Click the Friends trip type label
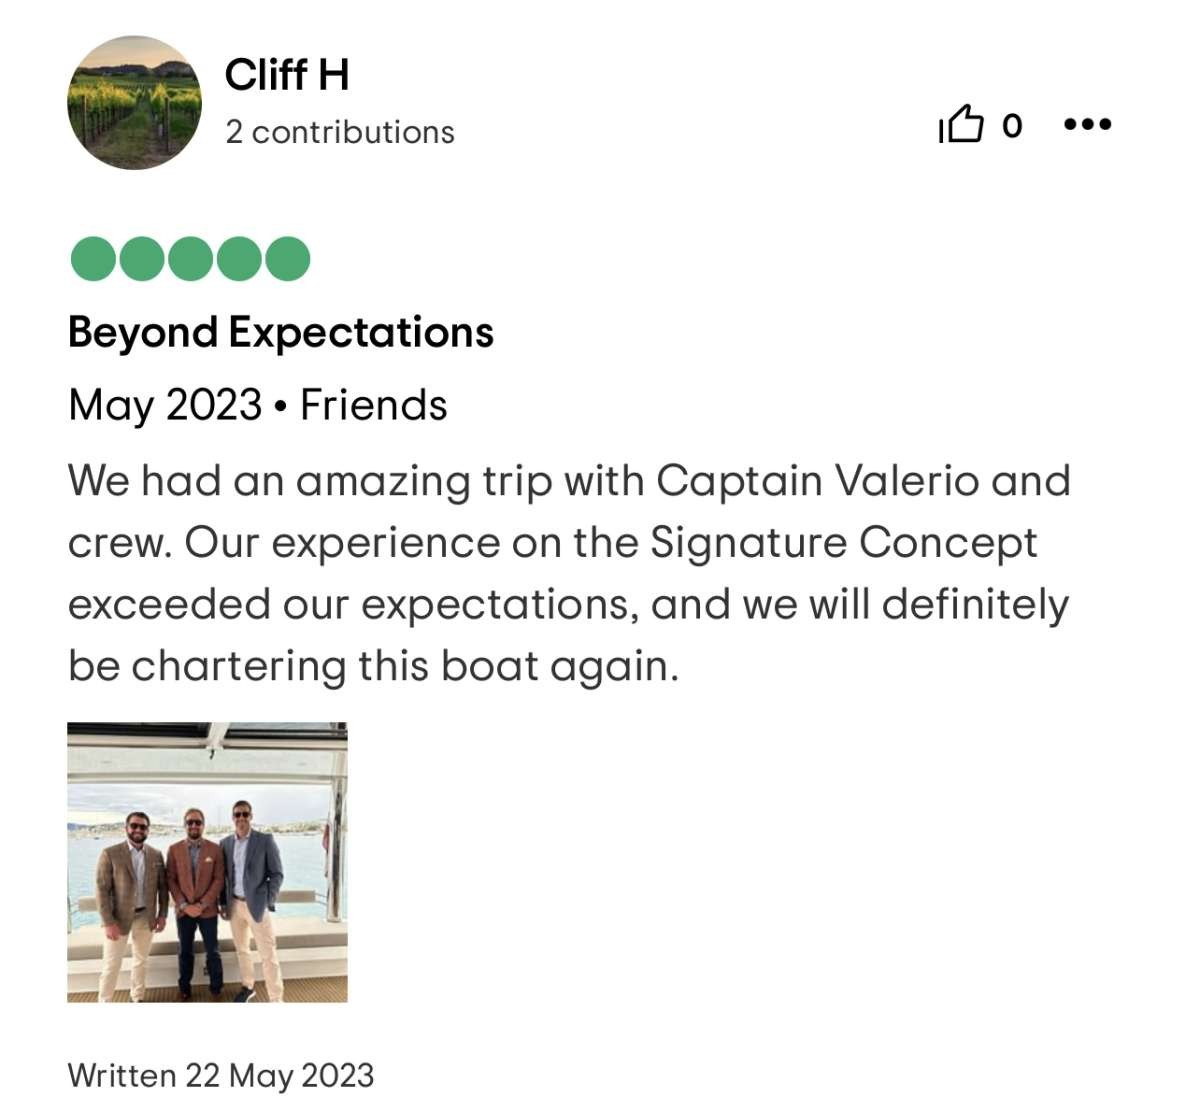 tap(373, 405)
